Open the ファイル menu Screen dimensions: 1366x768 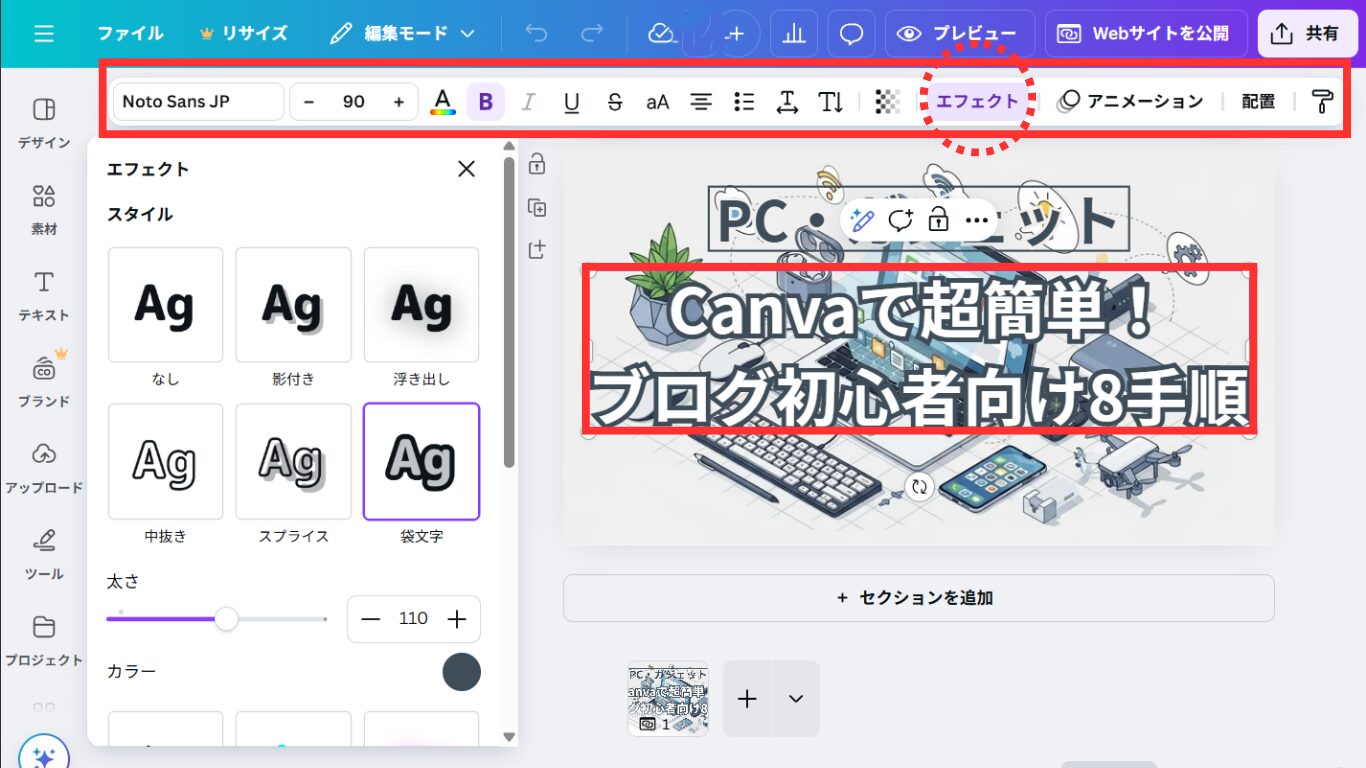point(130,33)
